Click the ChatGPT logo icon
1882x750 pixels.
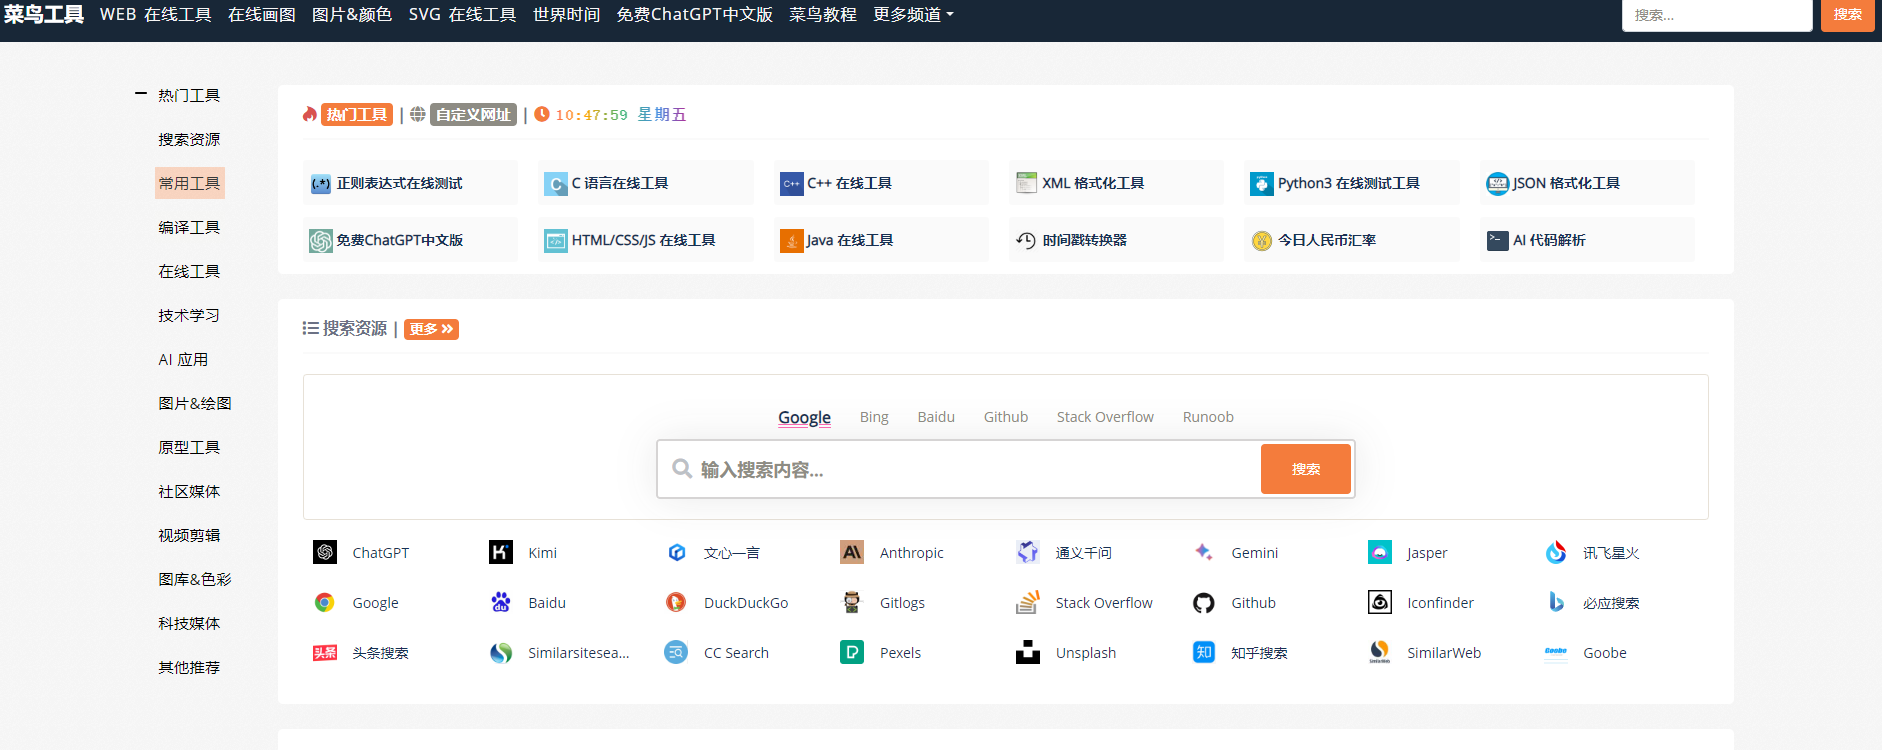point(325,552)
